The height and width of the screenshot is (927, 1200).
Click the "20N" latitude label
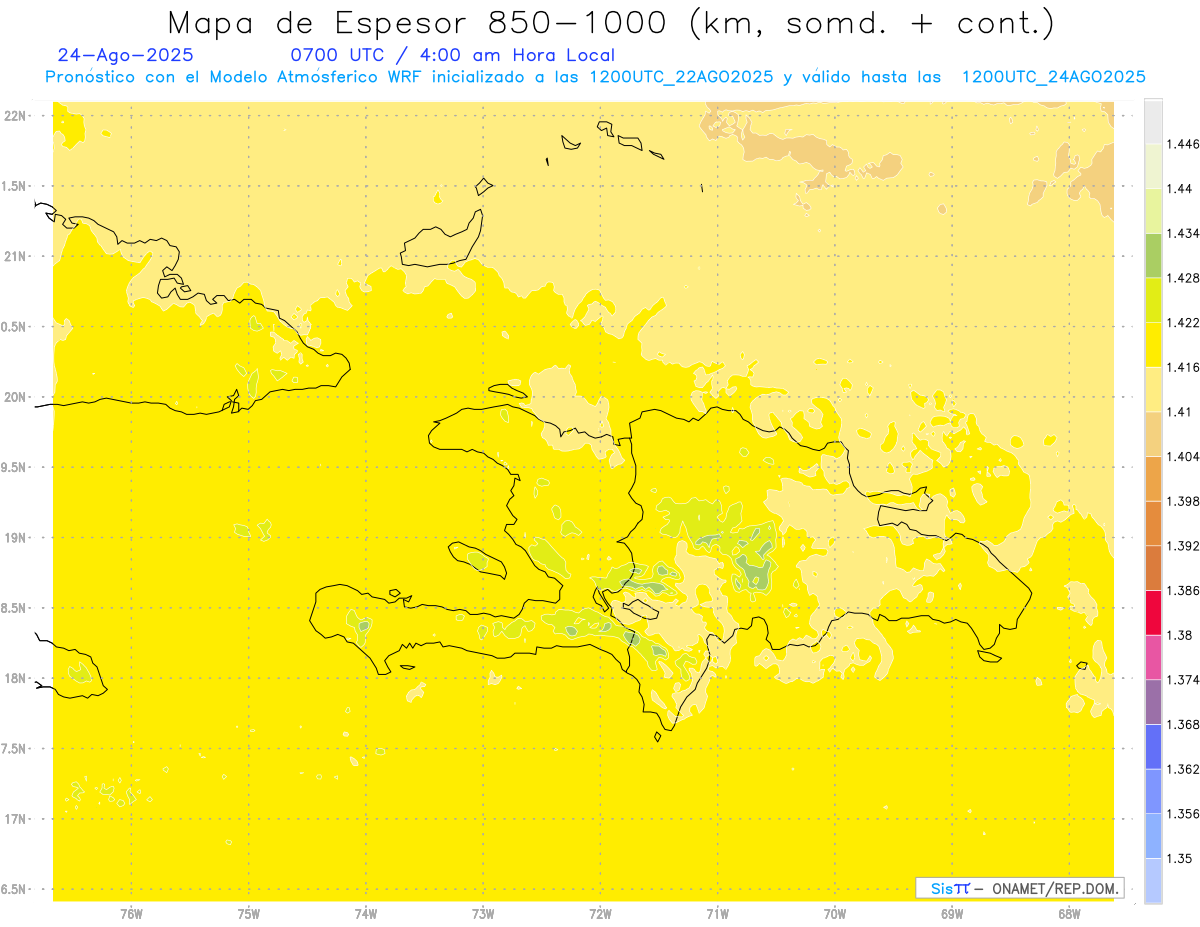point(15,397)
